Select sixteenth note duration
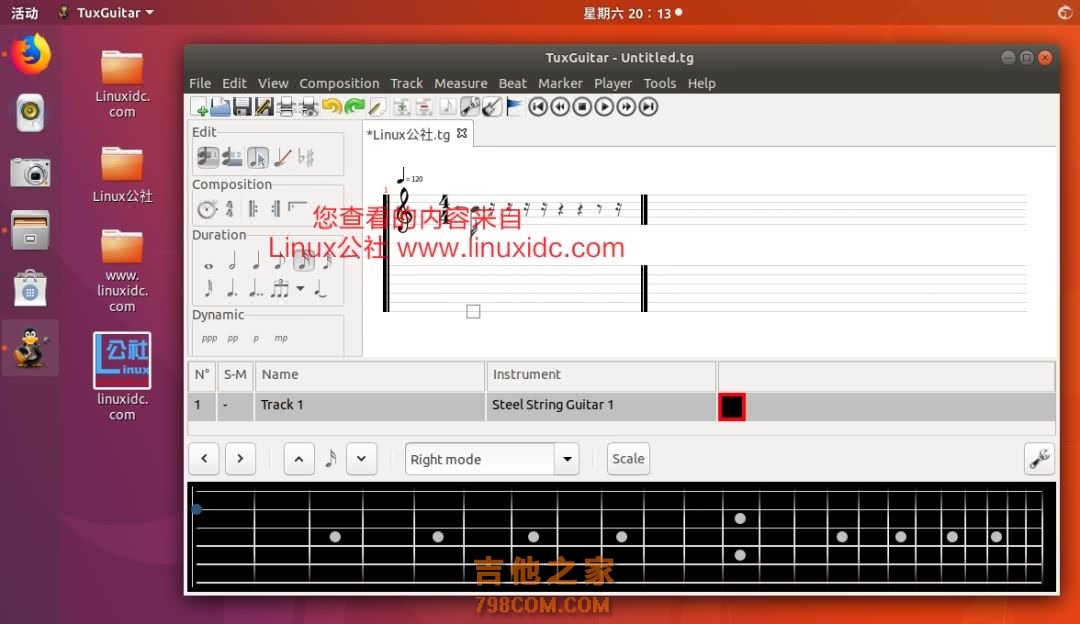This screenshot has height=624, width=1080. point(304,261)
